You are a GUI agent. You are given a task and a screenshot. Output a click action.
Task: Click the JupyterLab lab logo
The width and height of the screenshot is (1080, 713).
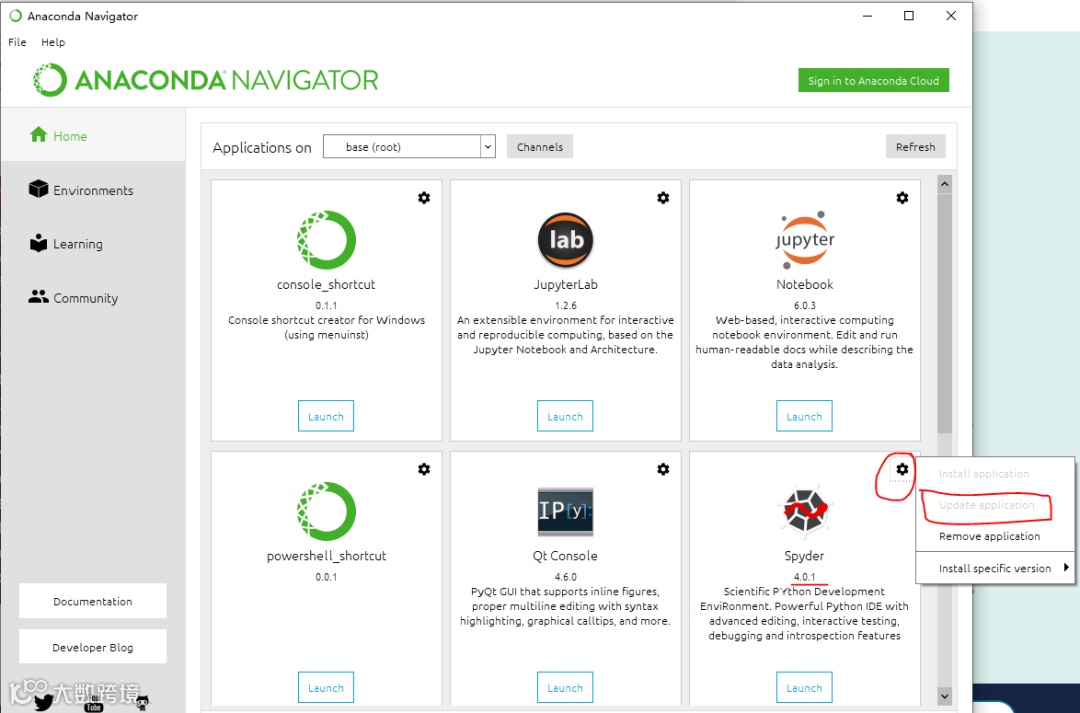pos(565,240)
